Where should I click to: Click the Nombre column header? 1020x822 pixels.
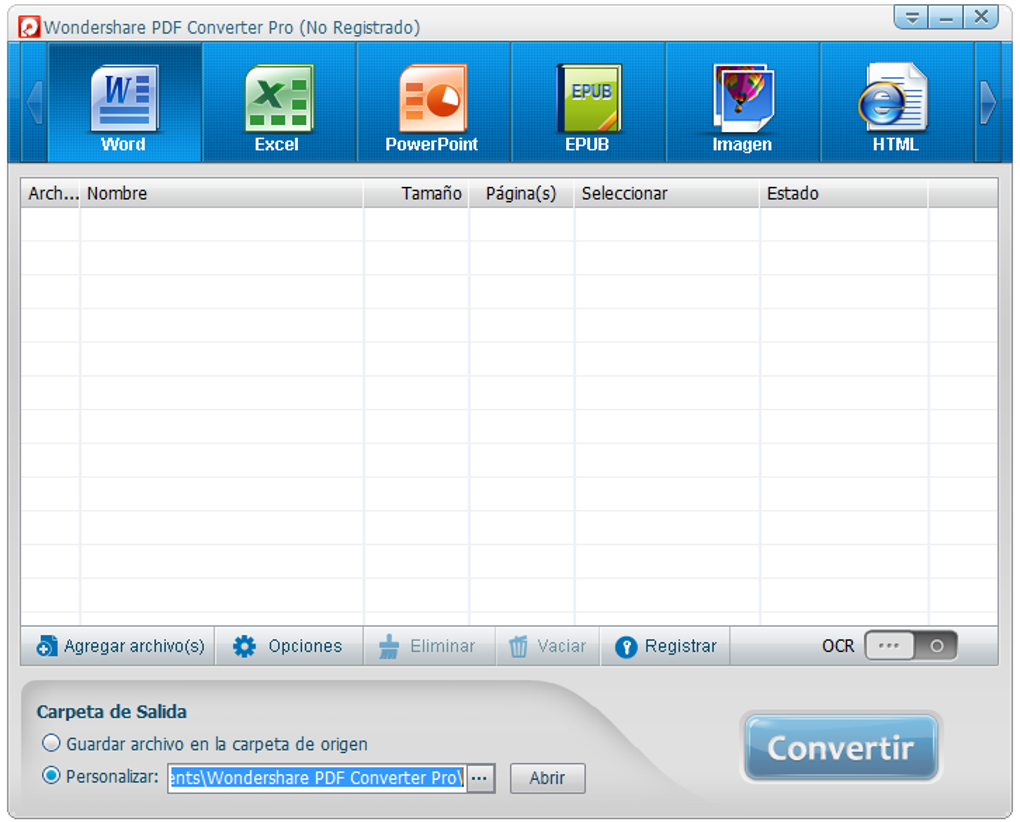pyautogui.click(x=221, y=193)
